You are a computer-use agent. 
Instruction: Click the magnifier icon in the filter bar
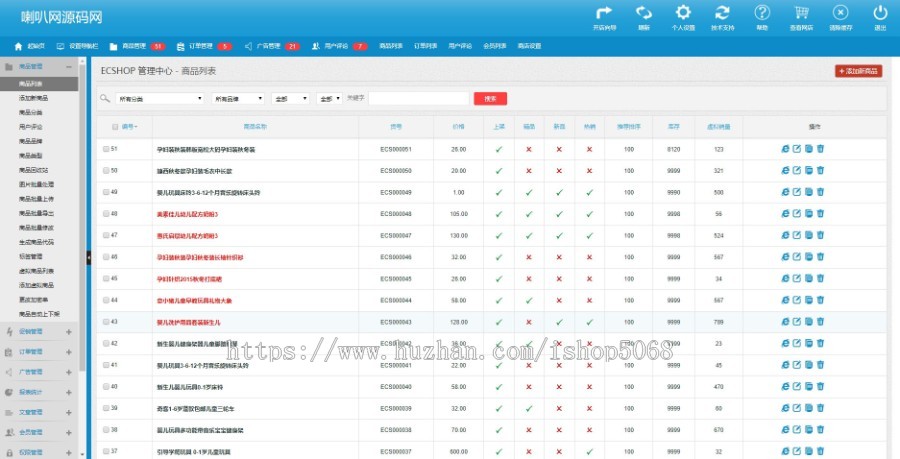(104, 98)
